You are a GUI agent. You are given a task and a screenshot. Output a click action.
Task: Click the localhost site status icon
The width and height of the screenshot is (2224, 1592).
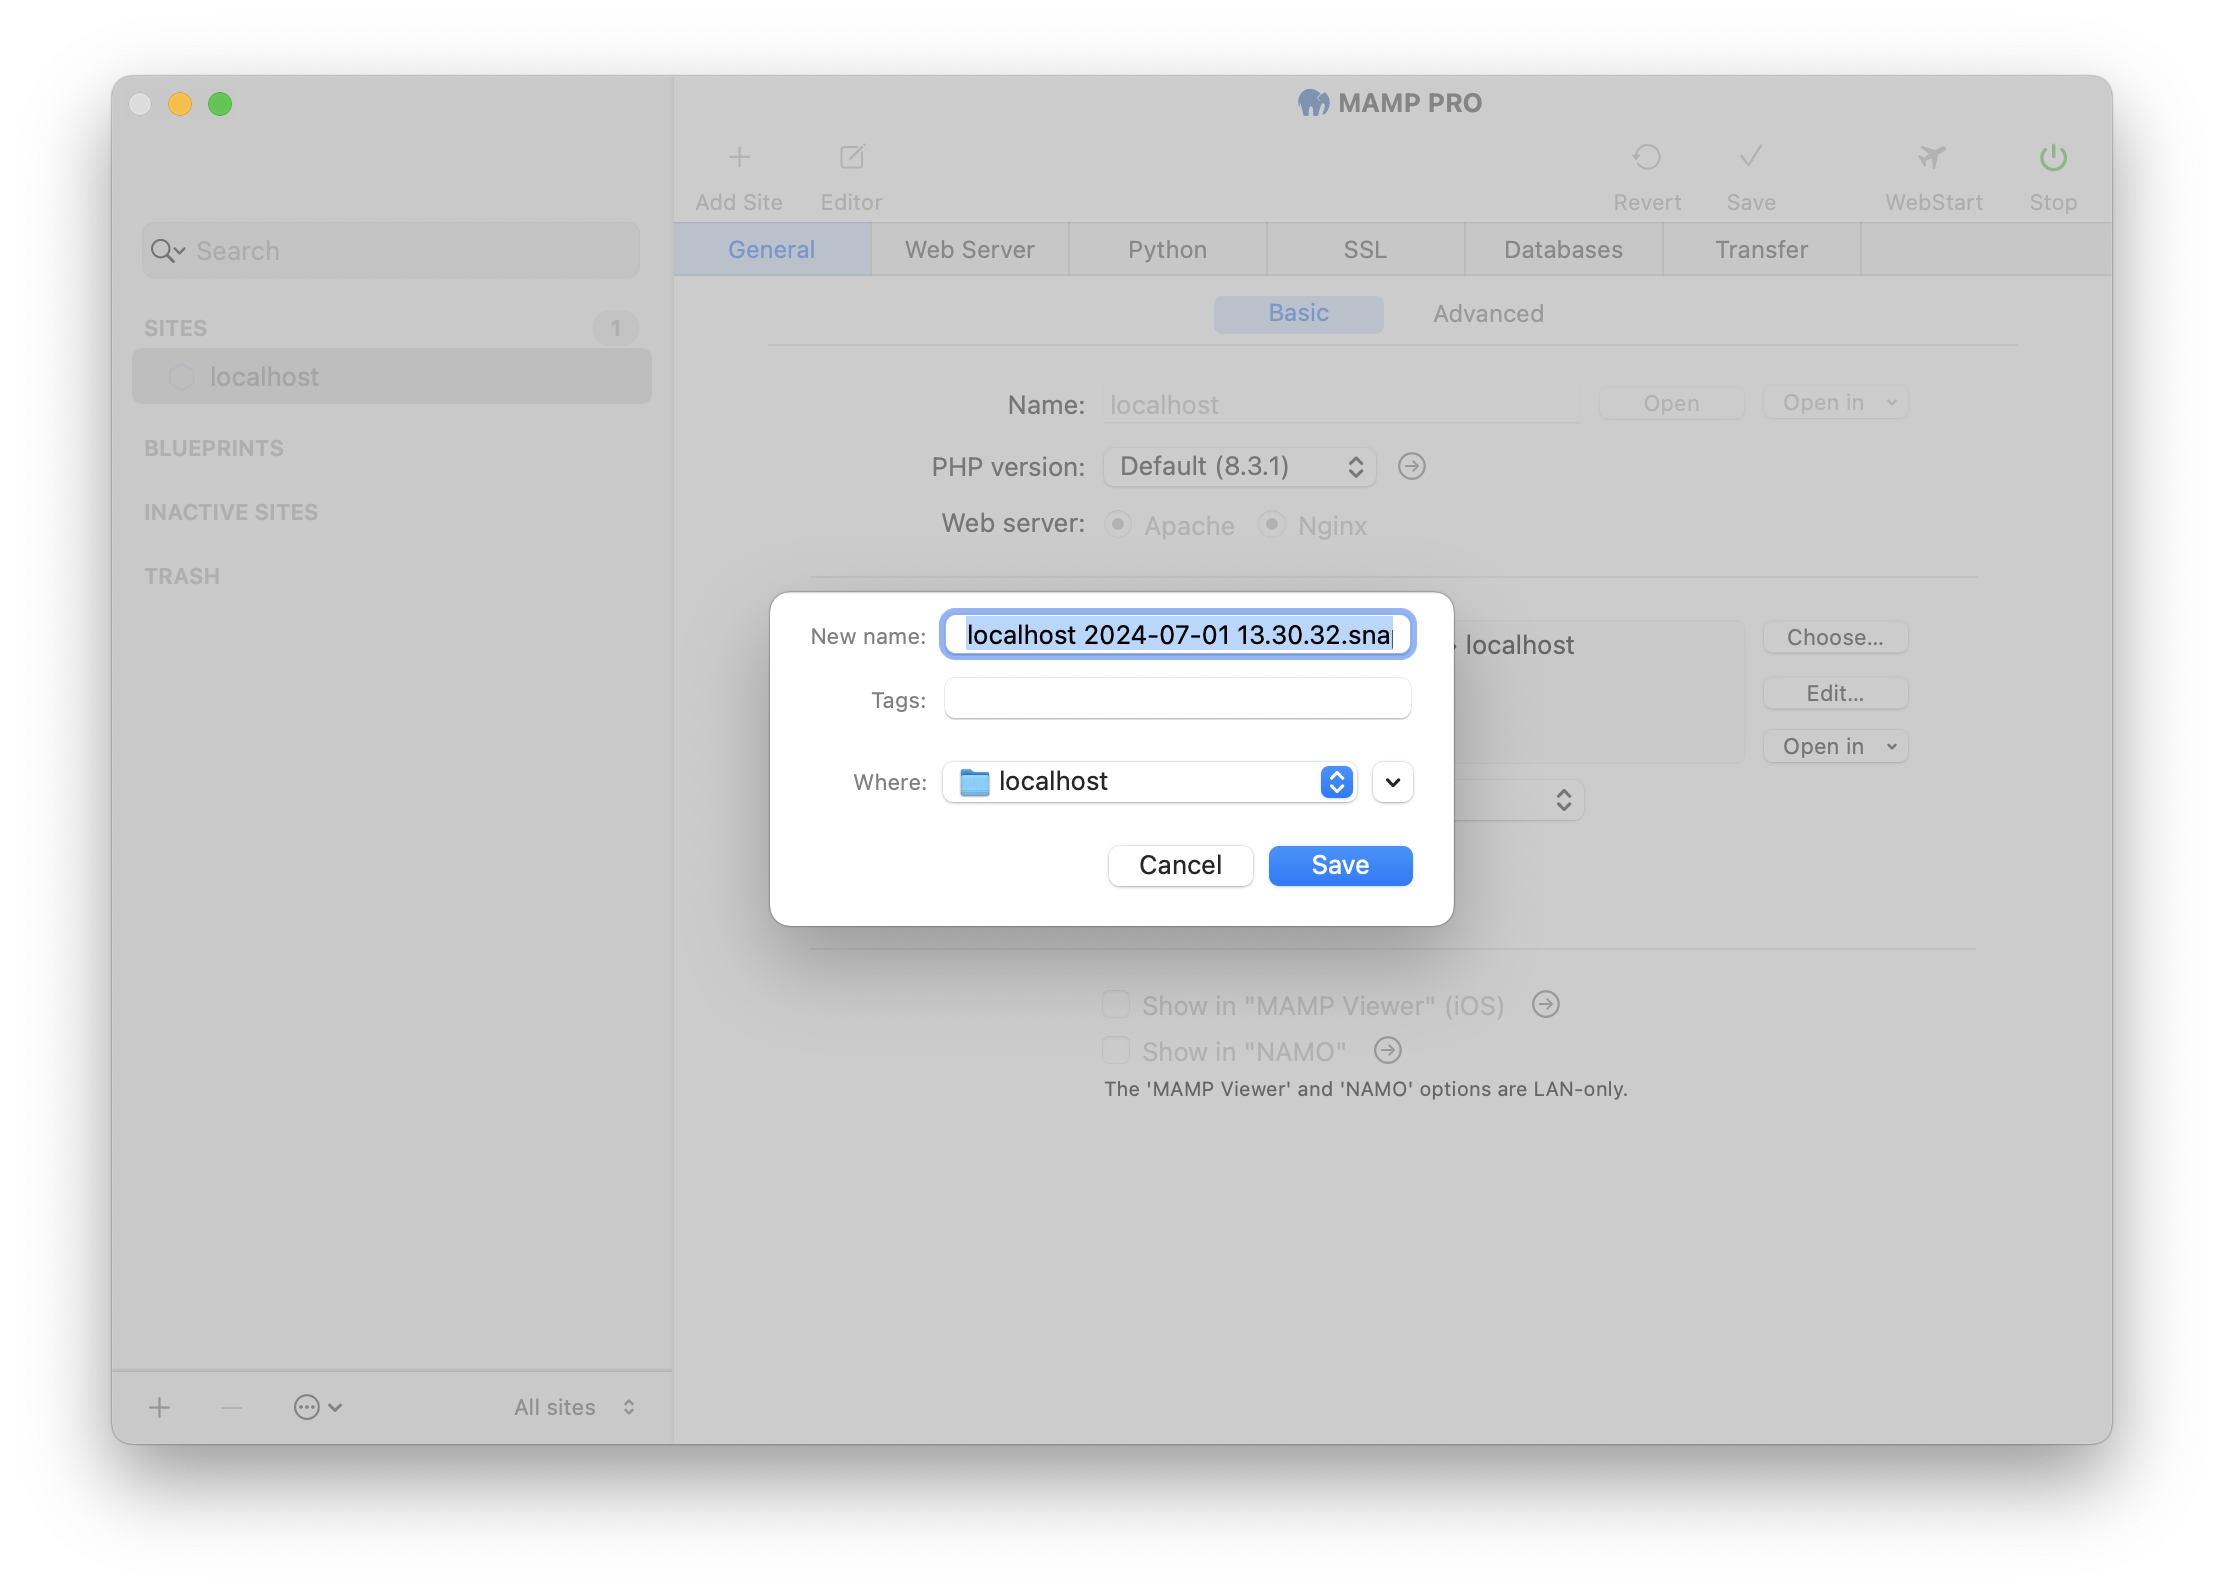181,377
